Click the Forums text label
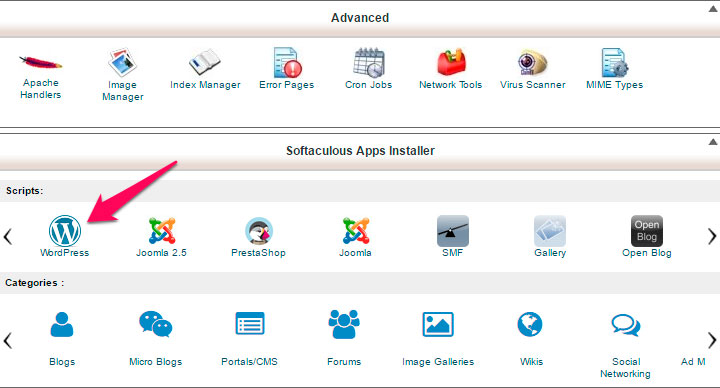720x388 pixels. click(344, 362)
